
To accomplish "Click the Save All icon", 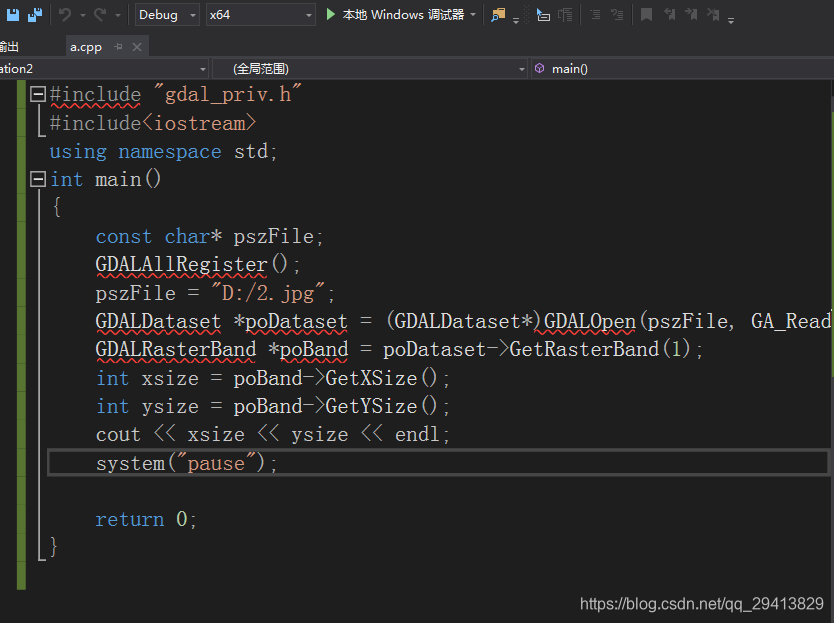I will (x=35, y=15).
